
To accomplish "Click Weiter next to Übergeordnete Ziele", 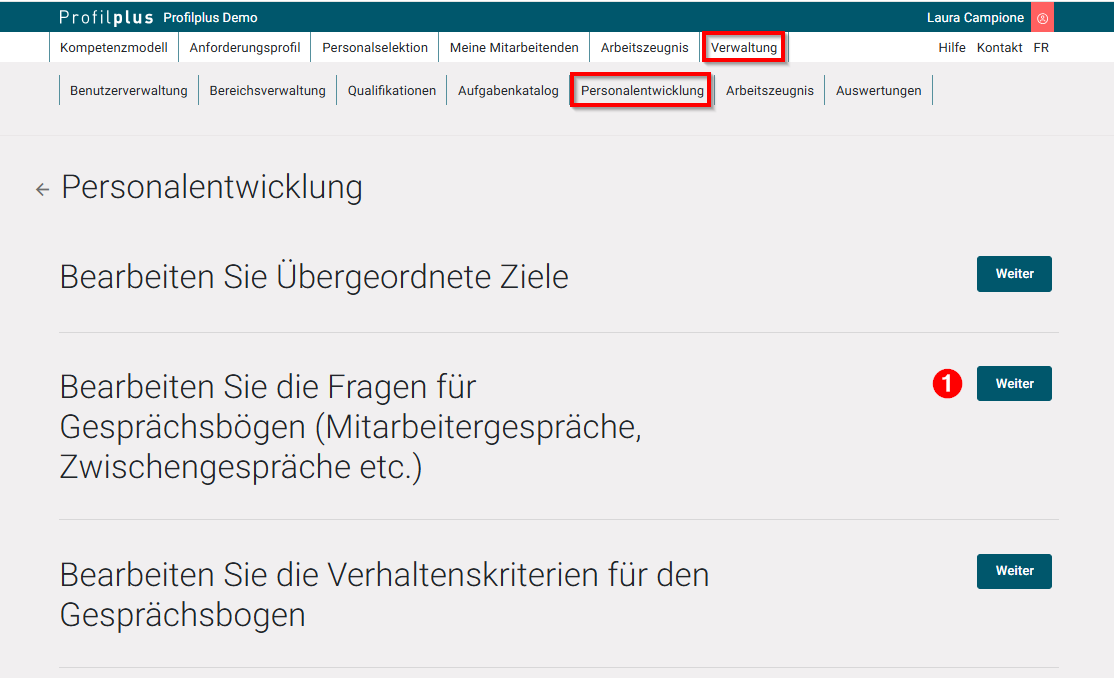I will [x=1013, y=273].
